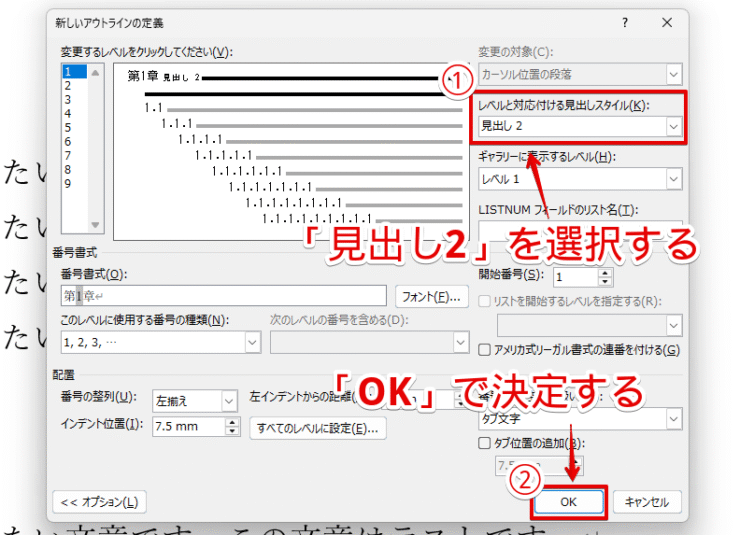
Task: Click すべてのレベルに設定(E)... button
Action: pyautogui.click(x=318, y=428)
